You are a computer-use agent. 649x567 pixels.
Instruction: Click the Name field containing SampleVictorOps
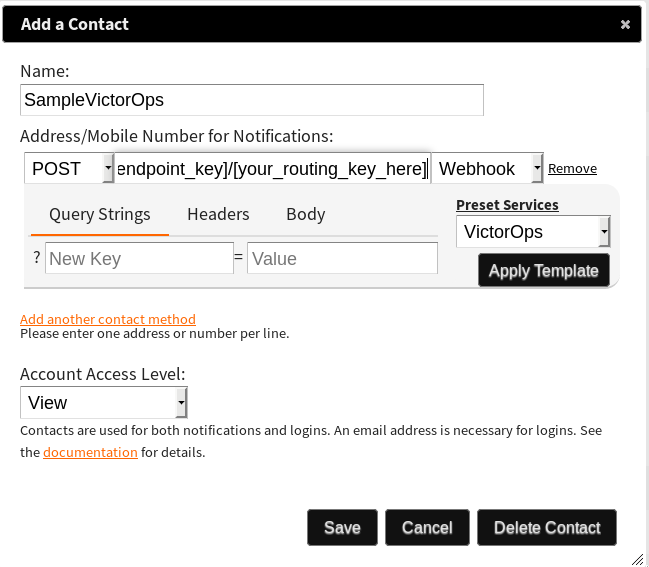coord(251,100)
